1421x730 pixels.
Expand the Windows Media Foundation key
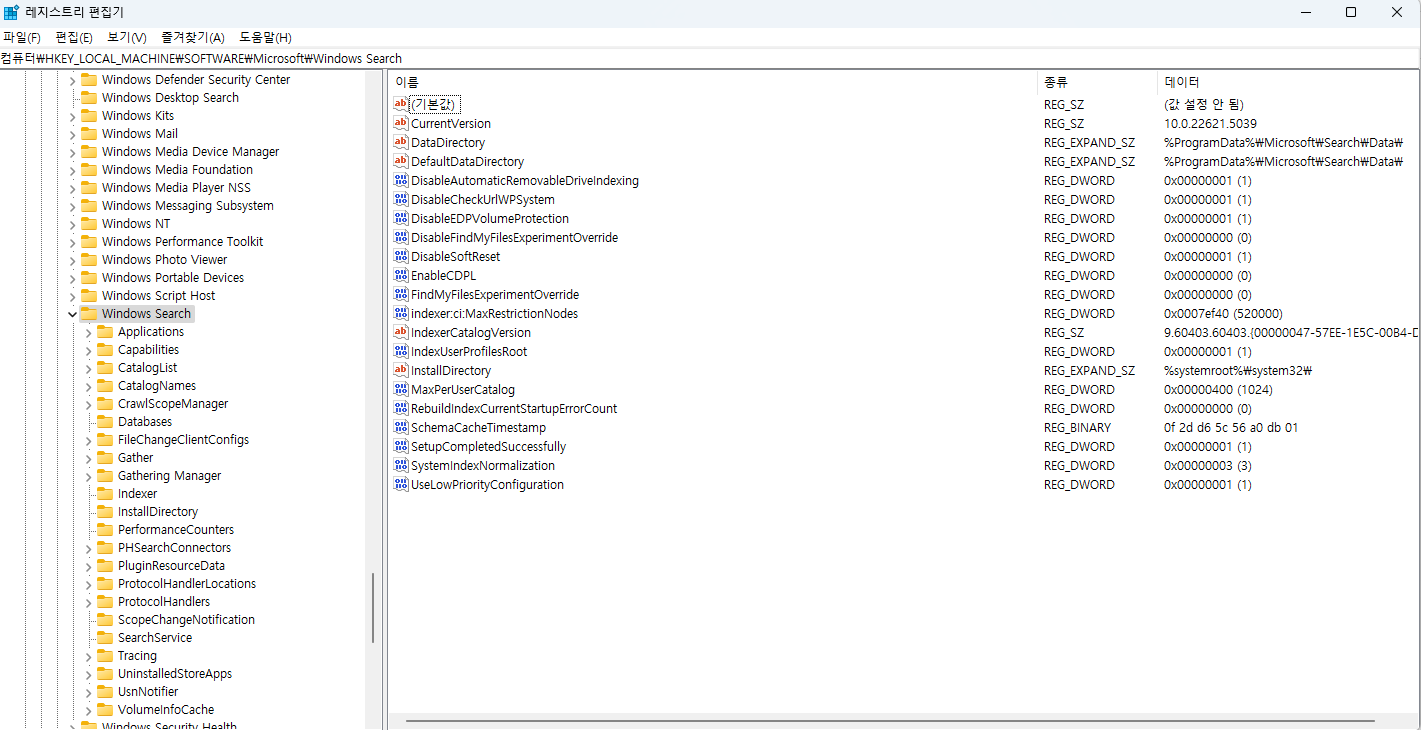(x=72, y=170)
